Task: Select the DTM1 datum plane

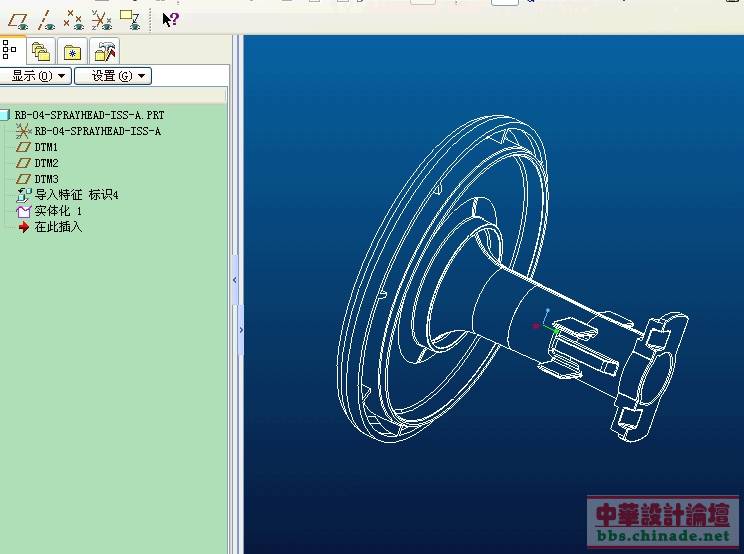Action: coord(46,147)
